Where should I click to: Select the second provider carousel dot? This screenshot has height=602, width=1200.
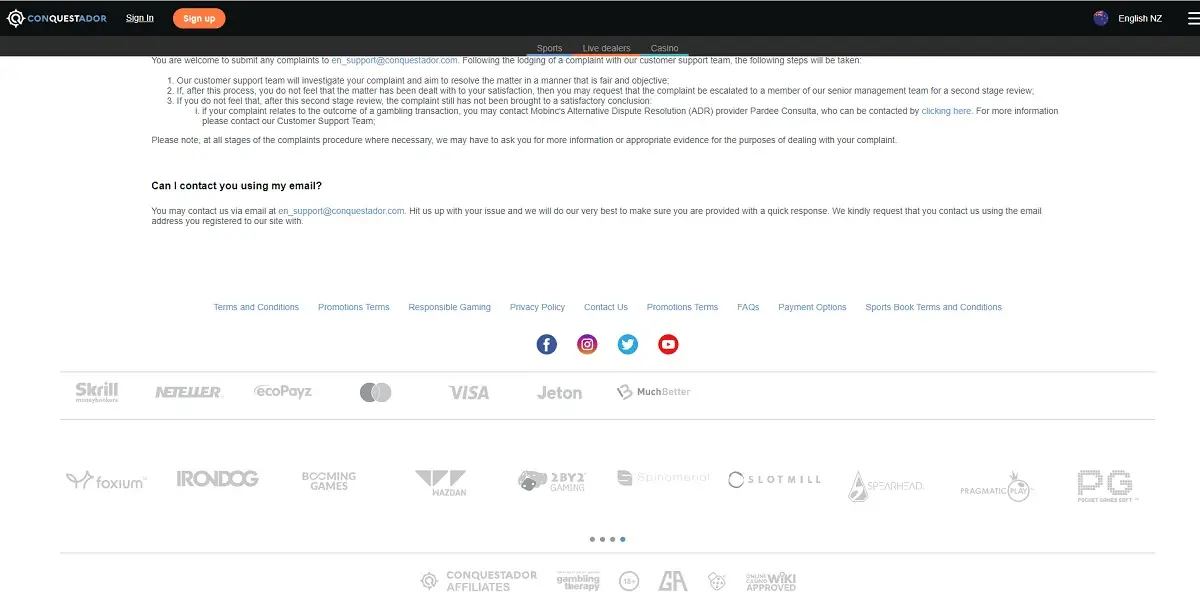(x=602, y=539)
